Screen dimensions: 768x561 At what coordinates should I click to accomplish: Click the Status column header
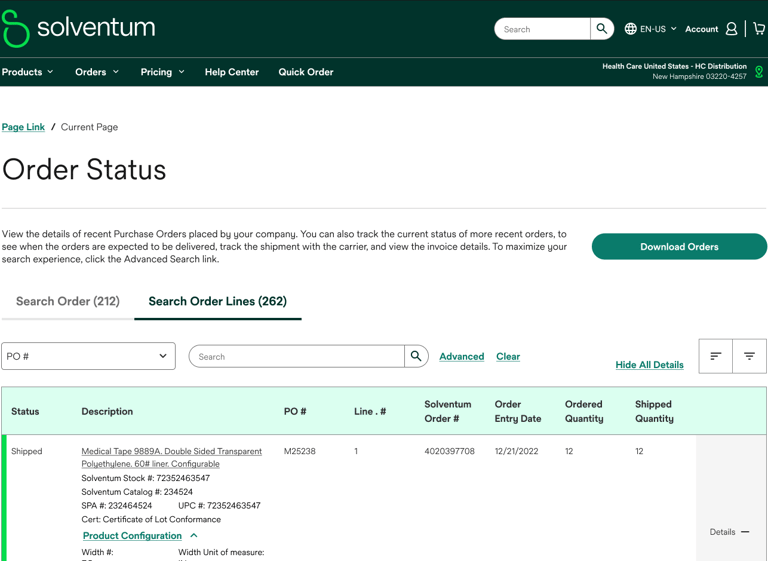(25, 412)
